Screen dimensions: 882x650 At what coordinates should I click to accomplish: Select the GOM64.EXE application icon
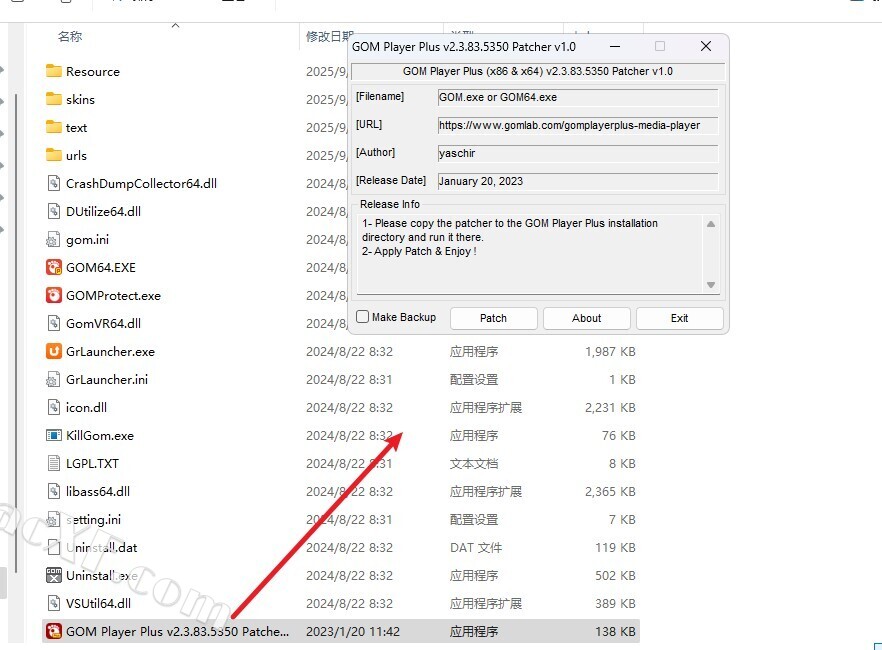(x=53, y=267)
